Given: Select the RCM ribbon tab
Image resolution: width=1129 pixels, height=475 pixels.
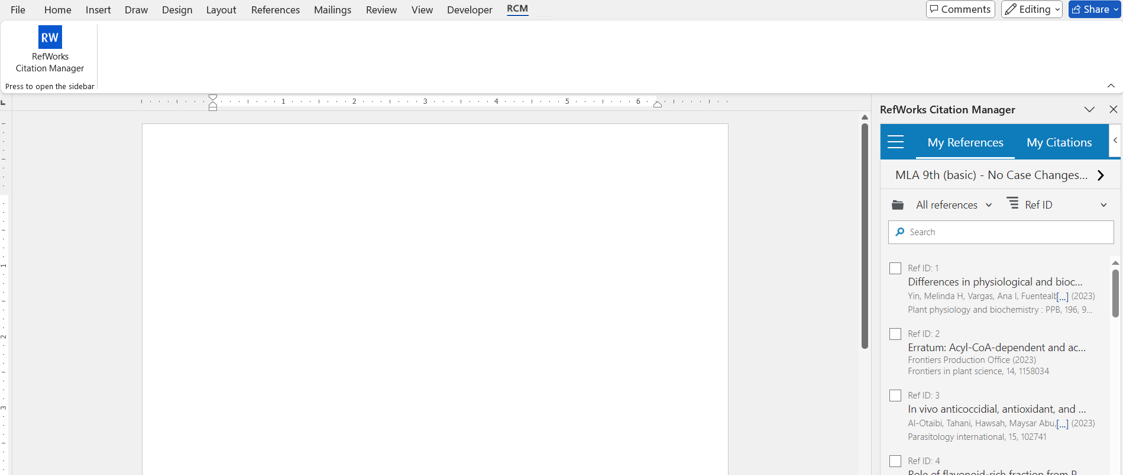Looking at the screenshot, I should tap(517, 9).
